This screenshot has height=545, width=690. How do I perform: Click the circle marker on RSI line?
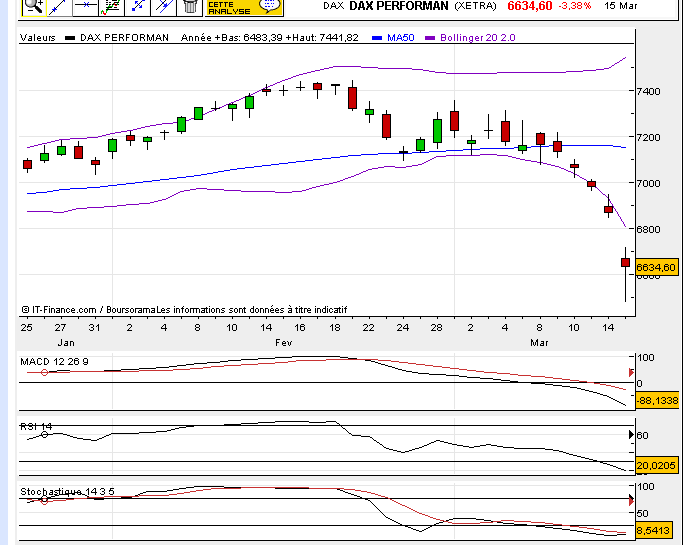coord(44,435)
